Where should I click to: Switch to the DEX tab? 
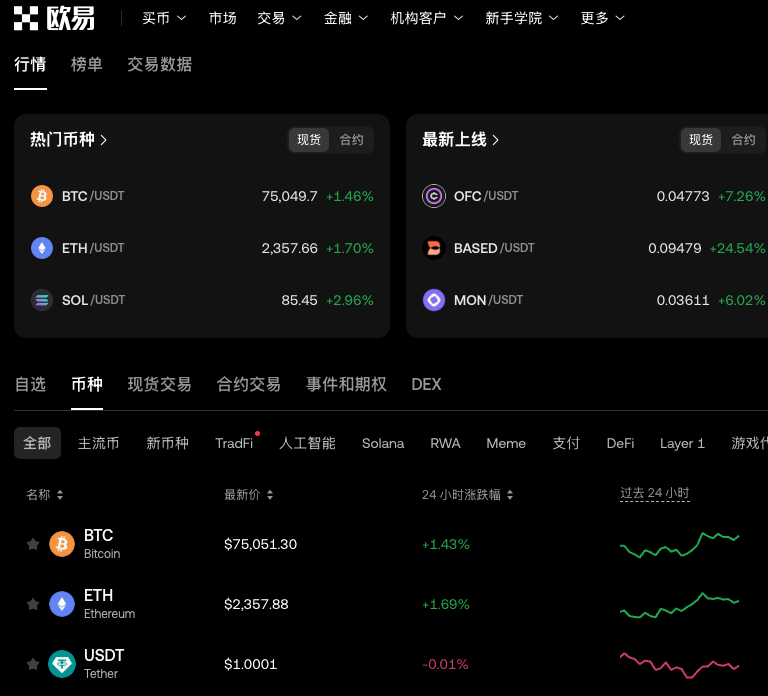click(x=426, y=384)
